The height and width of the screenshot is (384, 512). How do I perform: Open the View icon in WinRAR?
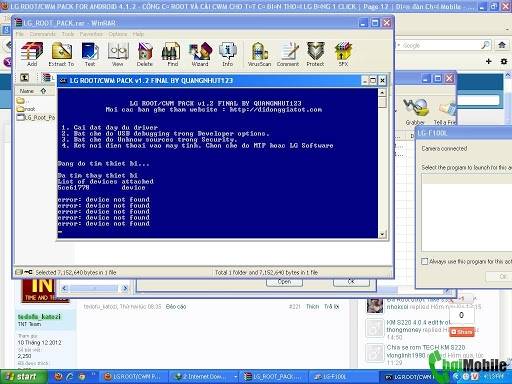click(118, 54)
